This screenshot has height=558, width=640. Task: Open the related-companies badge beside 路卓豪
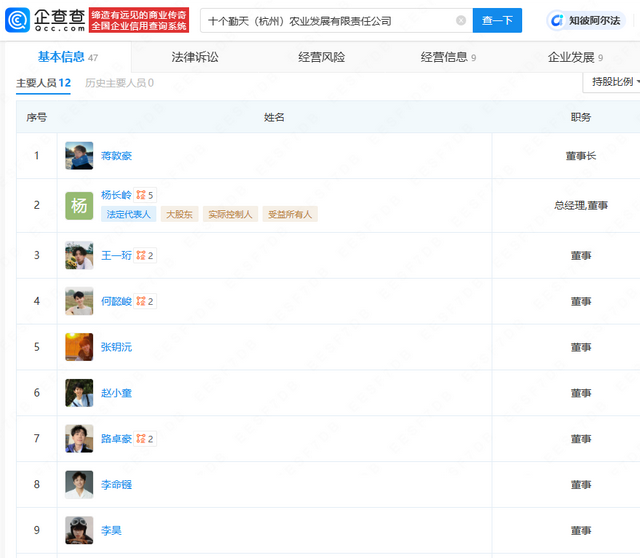[x=146, y=439]
